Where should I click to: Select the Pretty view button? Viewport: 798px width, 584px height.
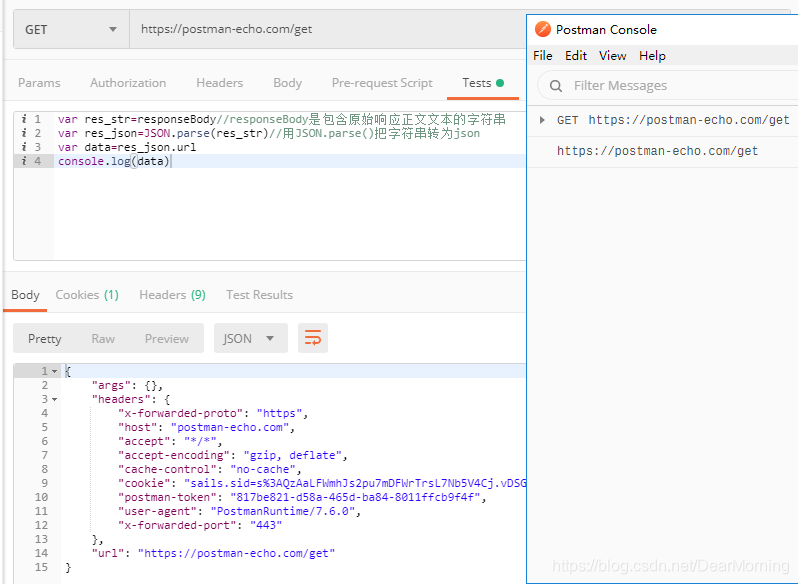(45, 339)
